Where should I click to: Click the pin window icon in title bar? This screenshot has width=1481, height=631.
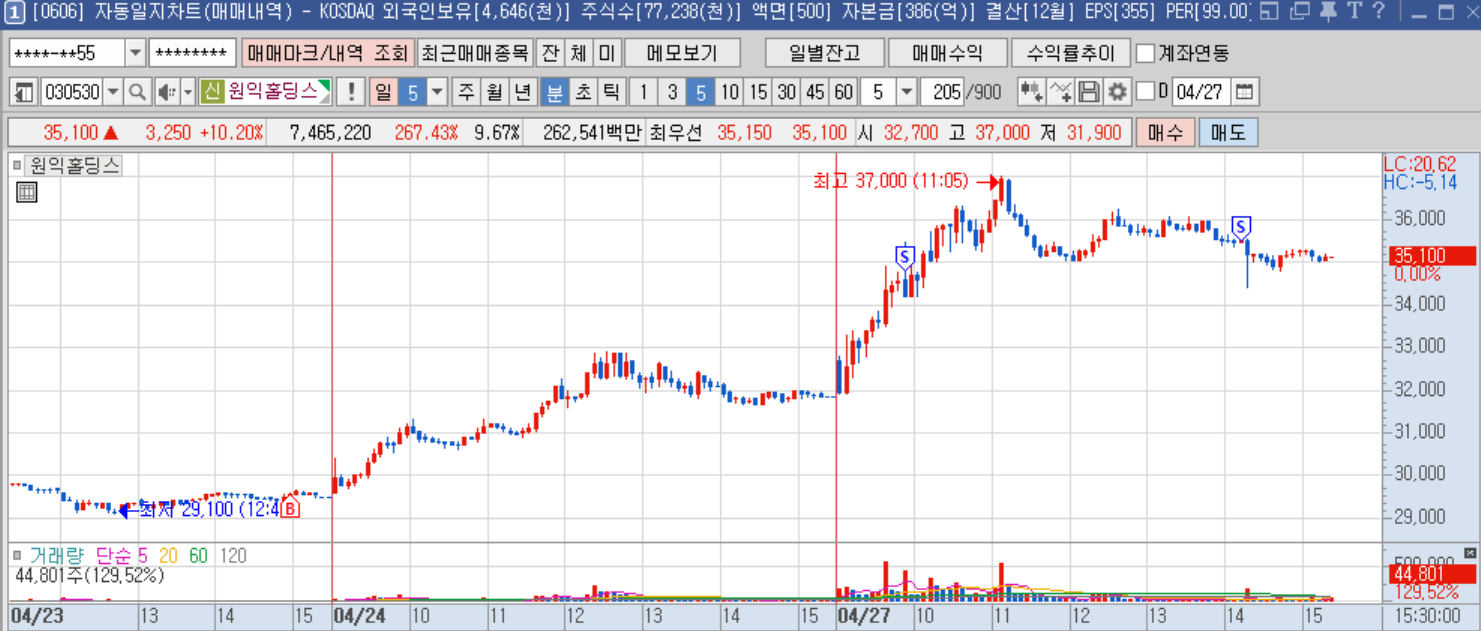click(x=1328, y=12)
